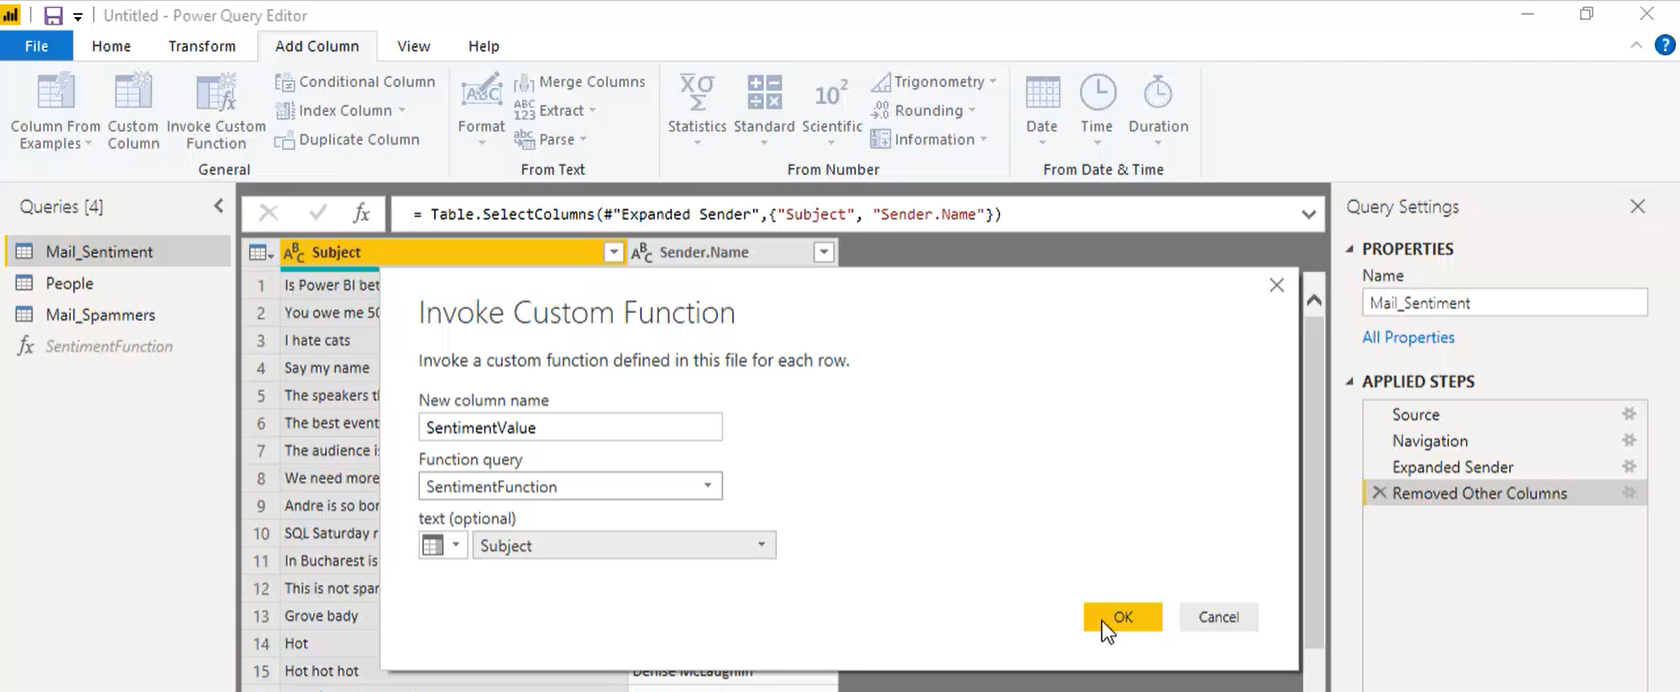
Task: Open Subject column filter dropdown
Action: click(614, 253)
